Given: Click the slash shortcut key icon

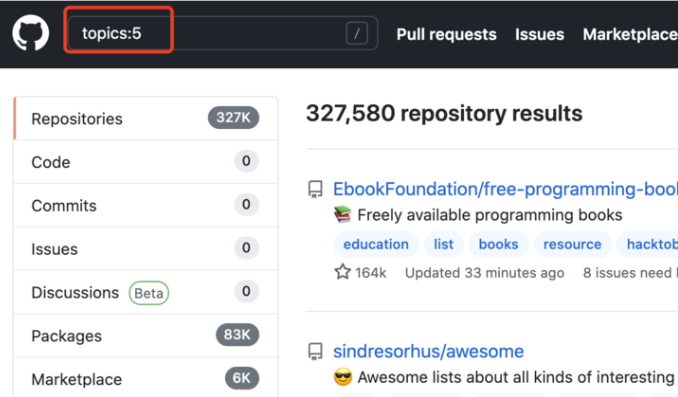Looking at the screenshot, I should tap(357, 33).
